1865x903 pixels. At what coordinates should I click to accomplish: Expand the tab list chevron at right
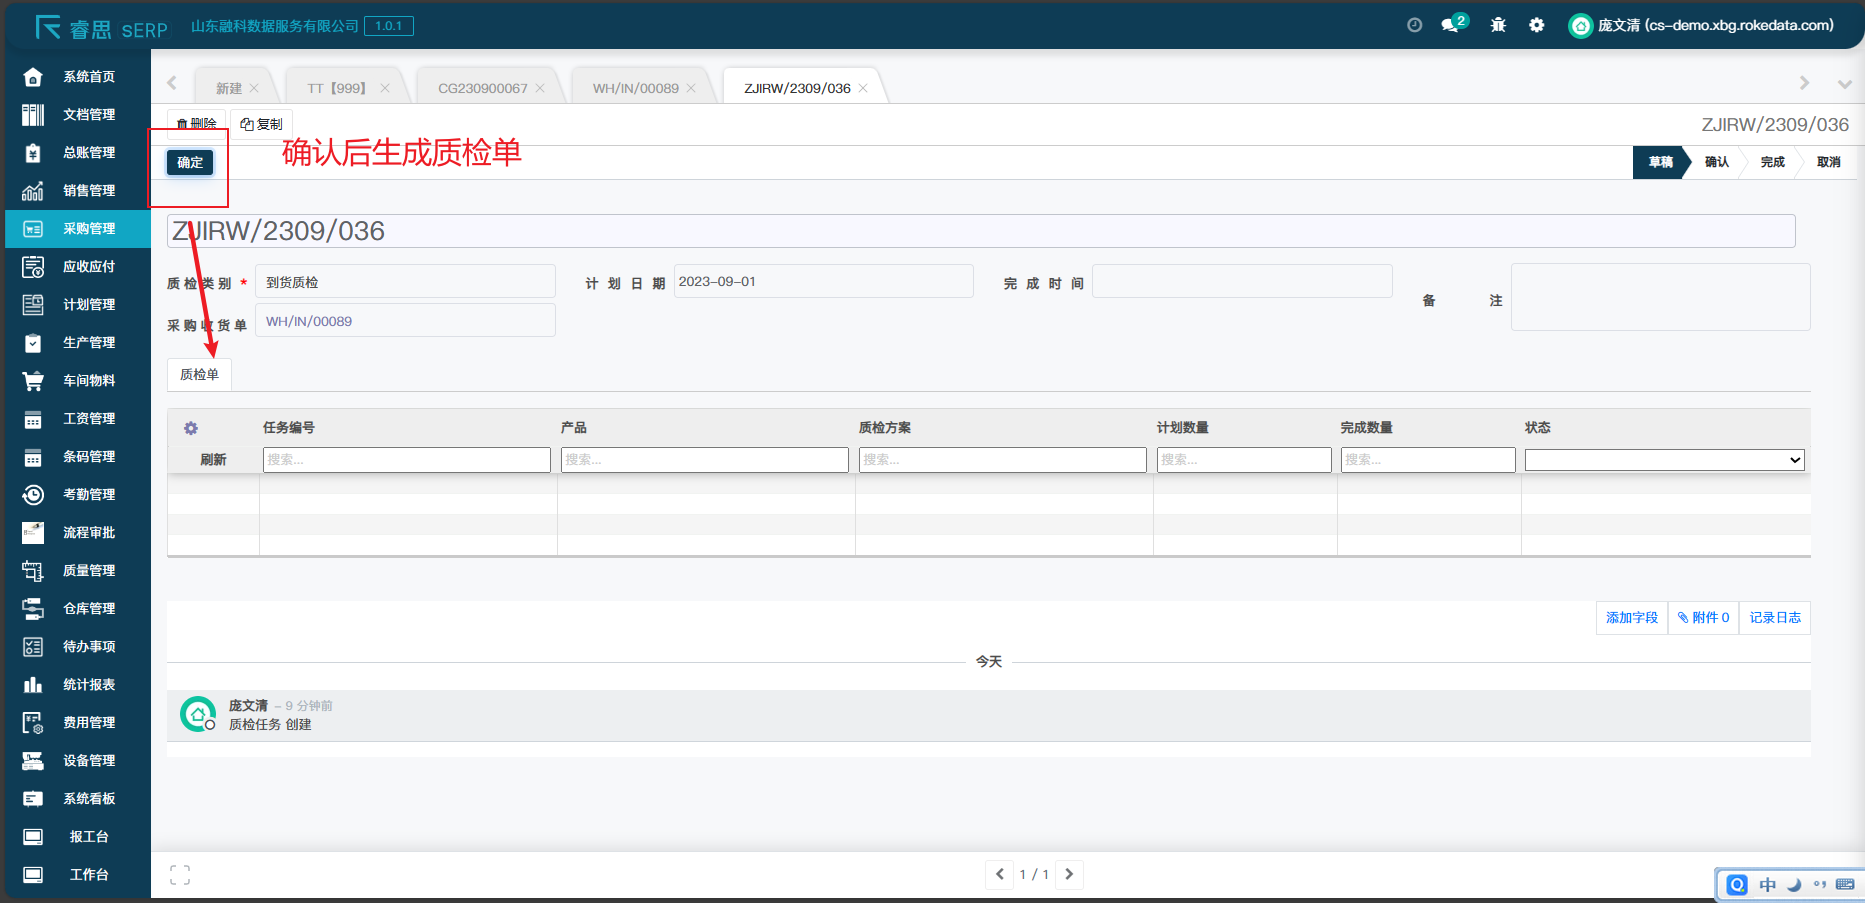click(1844, 84)
